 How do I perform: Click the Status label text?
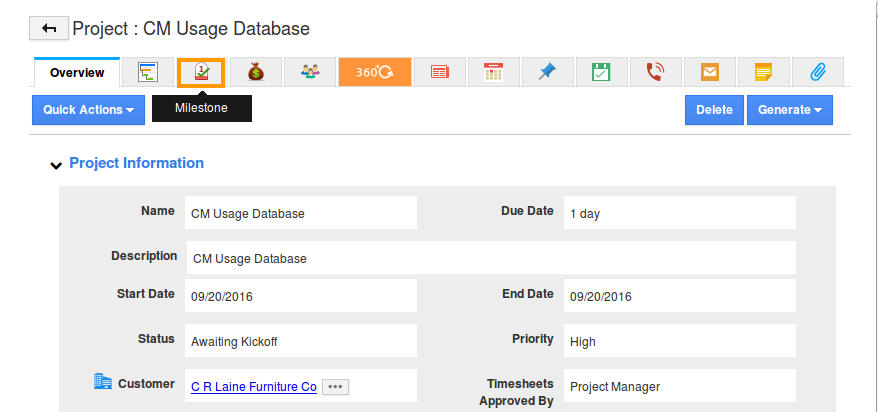coord(156,339)
